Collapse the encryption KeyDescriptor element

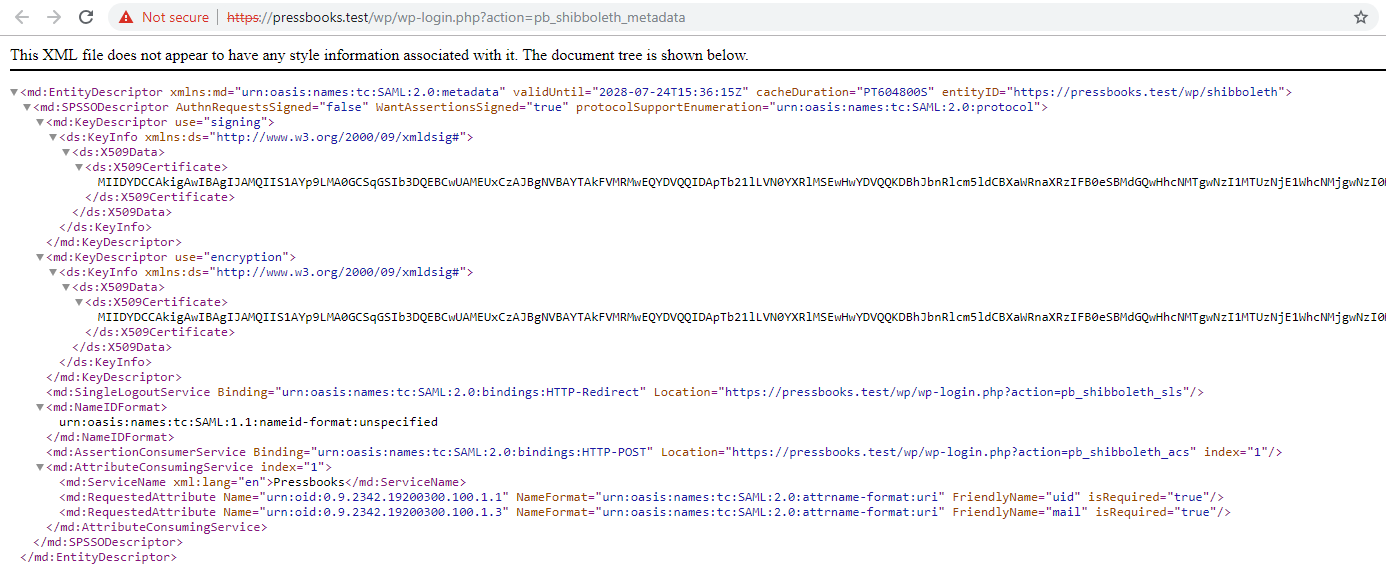coord(40,256)
